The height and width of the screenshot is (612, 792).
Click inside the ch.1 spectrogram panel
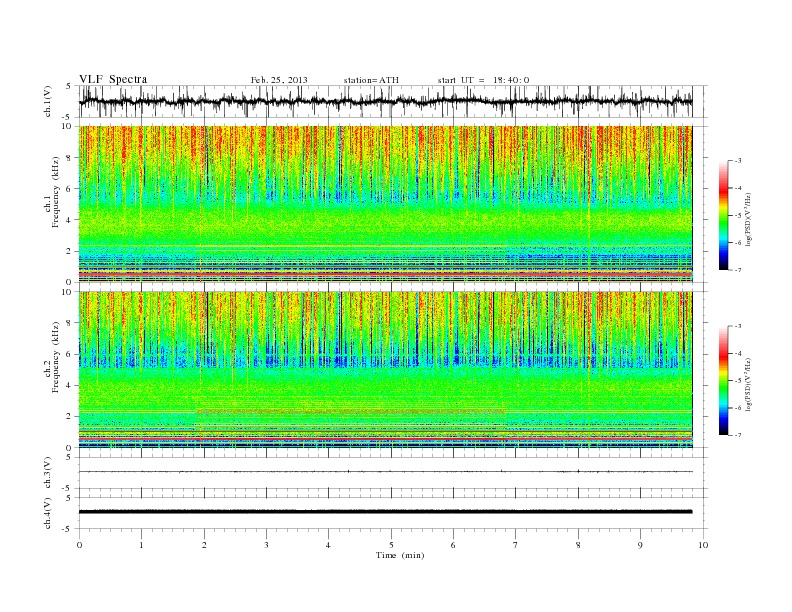pyautogui.click(x=385, y=204)
